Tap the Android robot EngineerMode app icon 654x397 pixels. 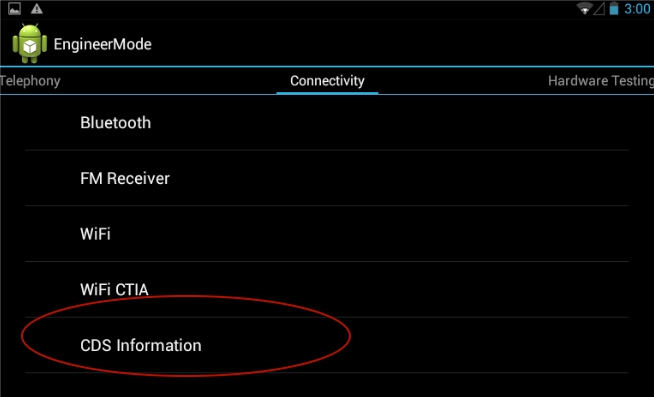click(29, 44)
